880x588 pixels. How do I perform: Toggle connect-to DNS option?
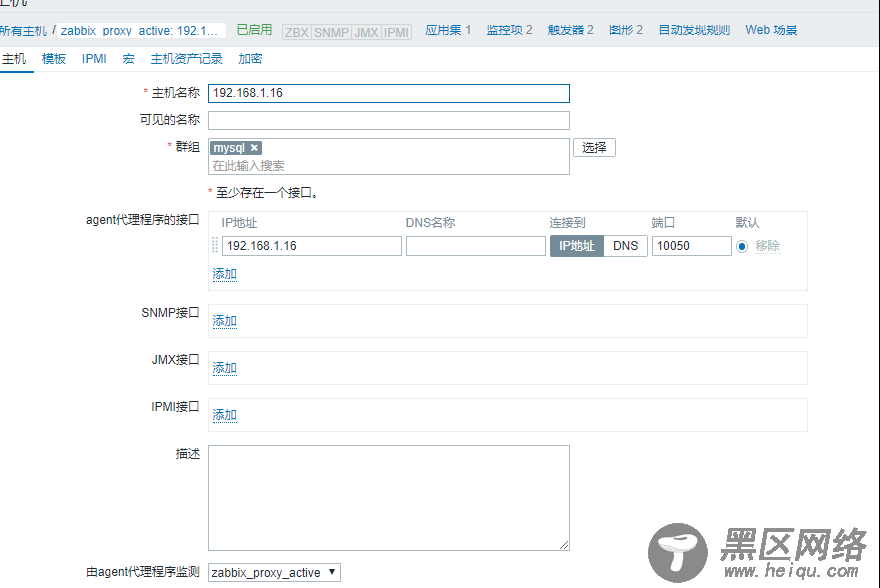[x=625, y=246]
